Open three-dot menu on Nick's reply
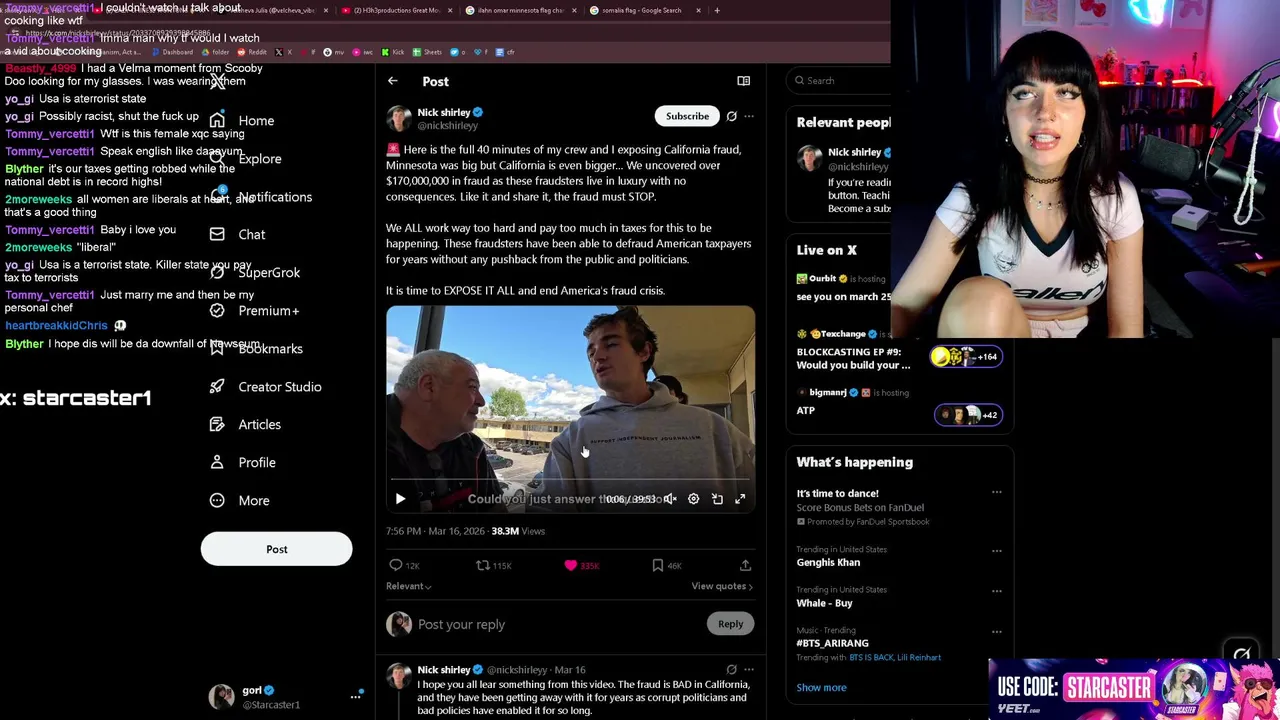1280x720 pixels. 749,670
